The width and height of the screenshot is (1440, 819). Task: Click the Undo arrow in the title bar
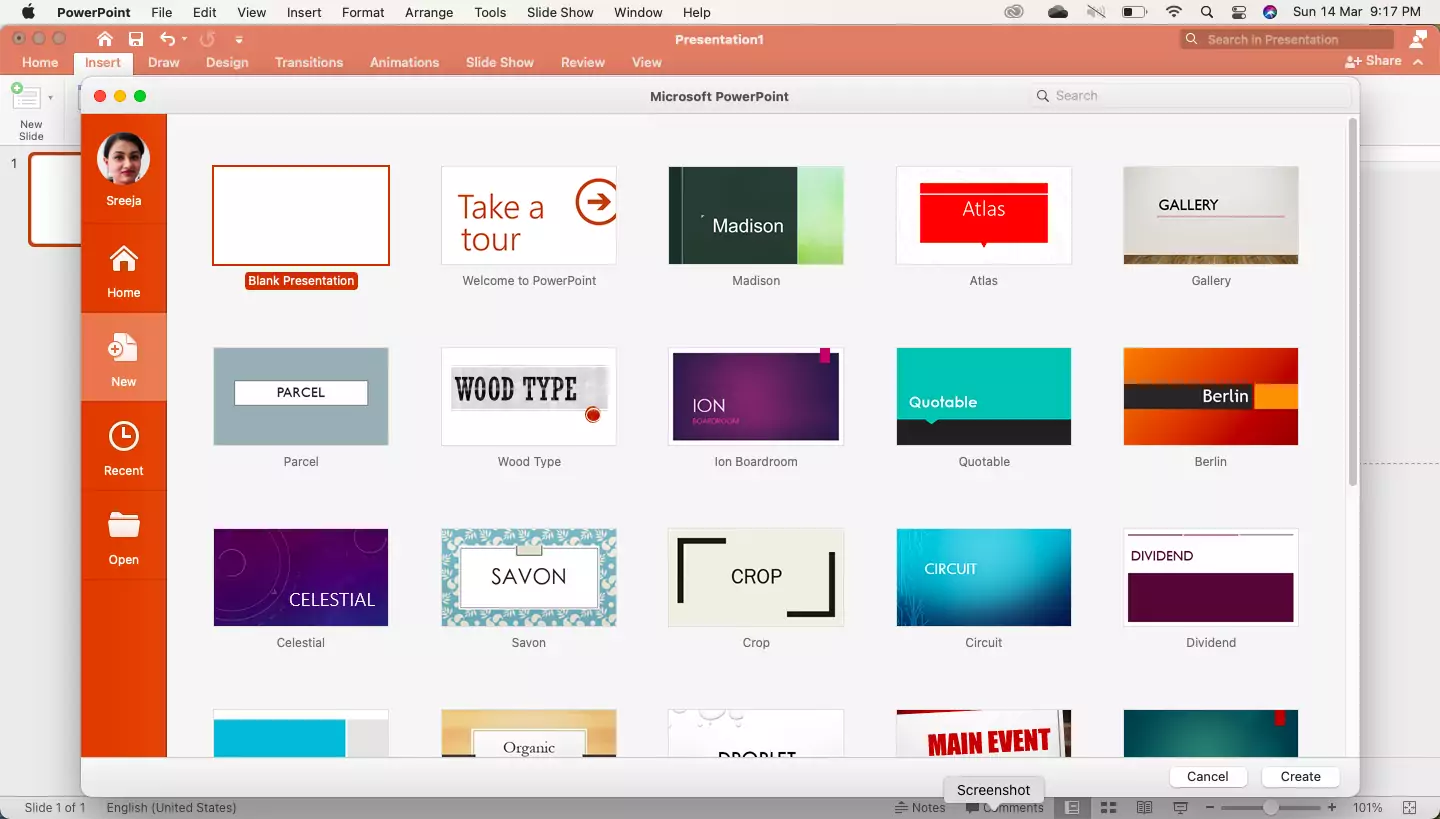tap(167, 39)
